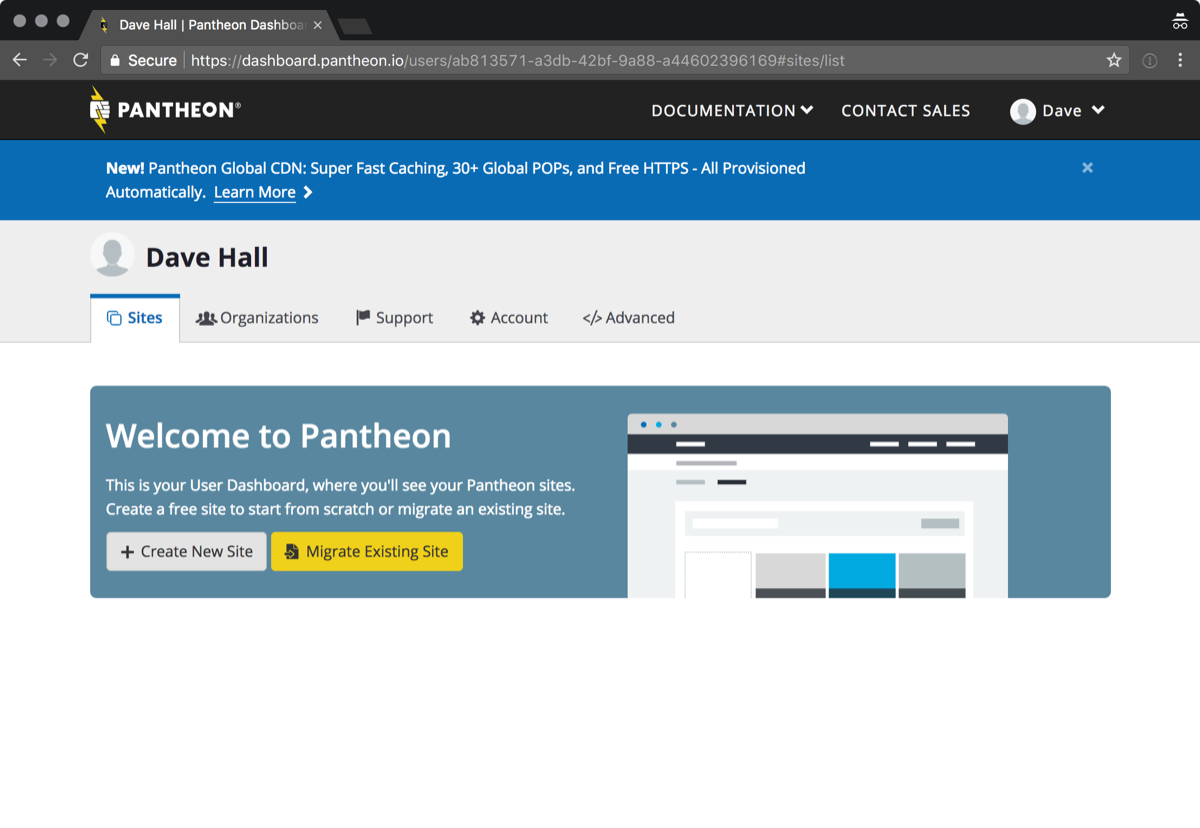Click the Dave Hall profile picture
Viewport: 1200px width, 828px height.
112,255
